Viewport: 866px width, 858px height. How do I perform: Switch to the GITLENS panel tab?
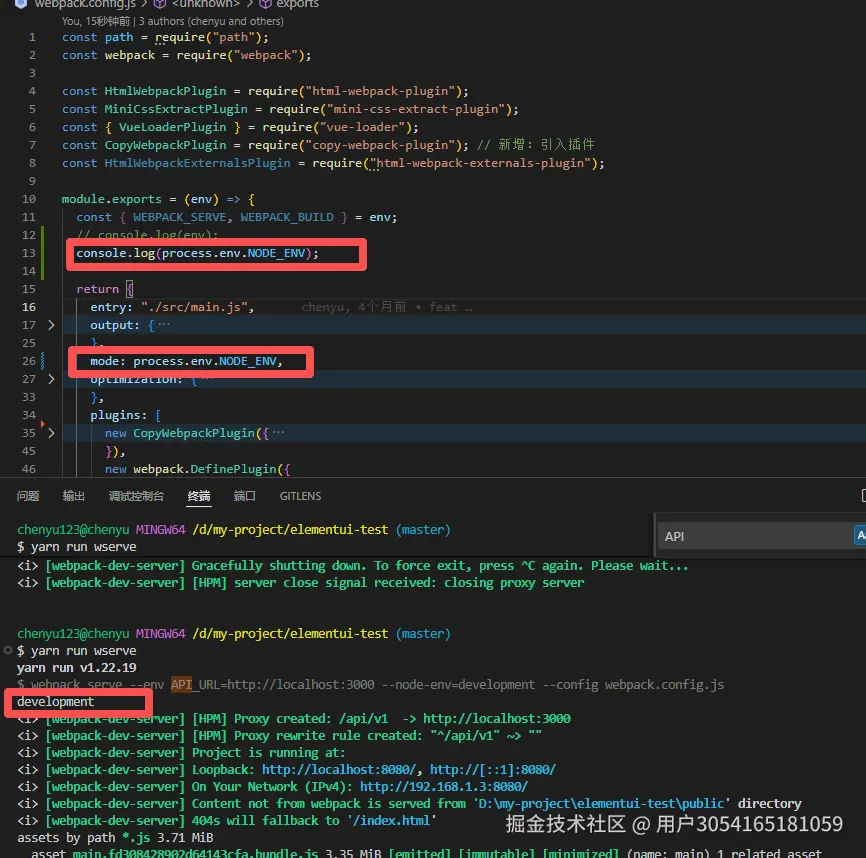point(300,496)
